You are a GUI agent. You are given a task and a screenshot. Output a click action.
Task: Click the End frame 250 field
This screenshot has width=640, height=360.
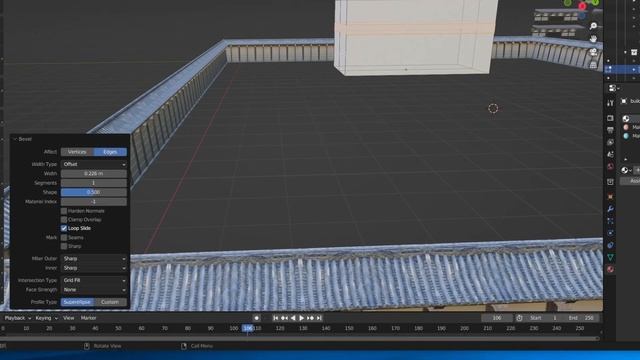[x=581, y=318]
